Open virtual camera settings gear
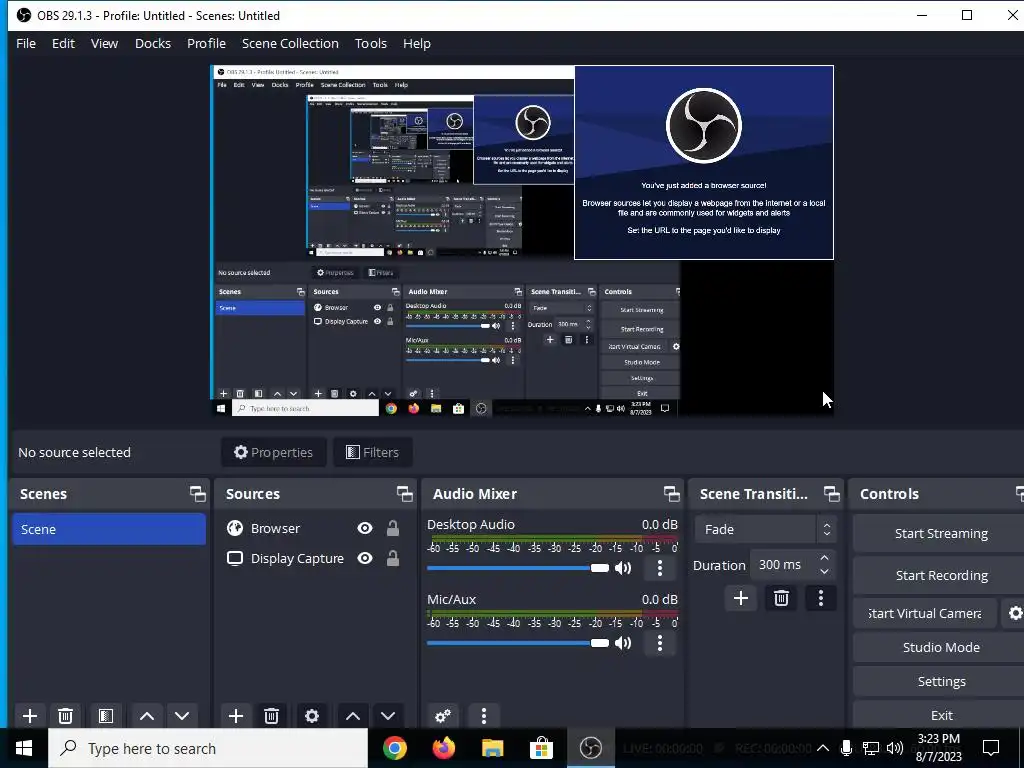Viewport: 1024px width, 768px height. 1015,613
